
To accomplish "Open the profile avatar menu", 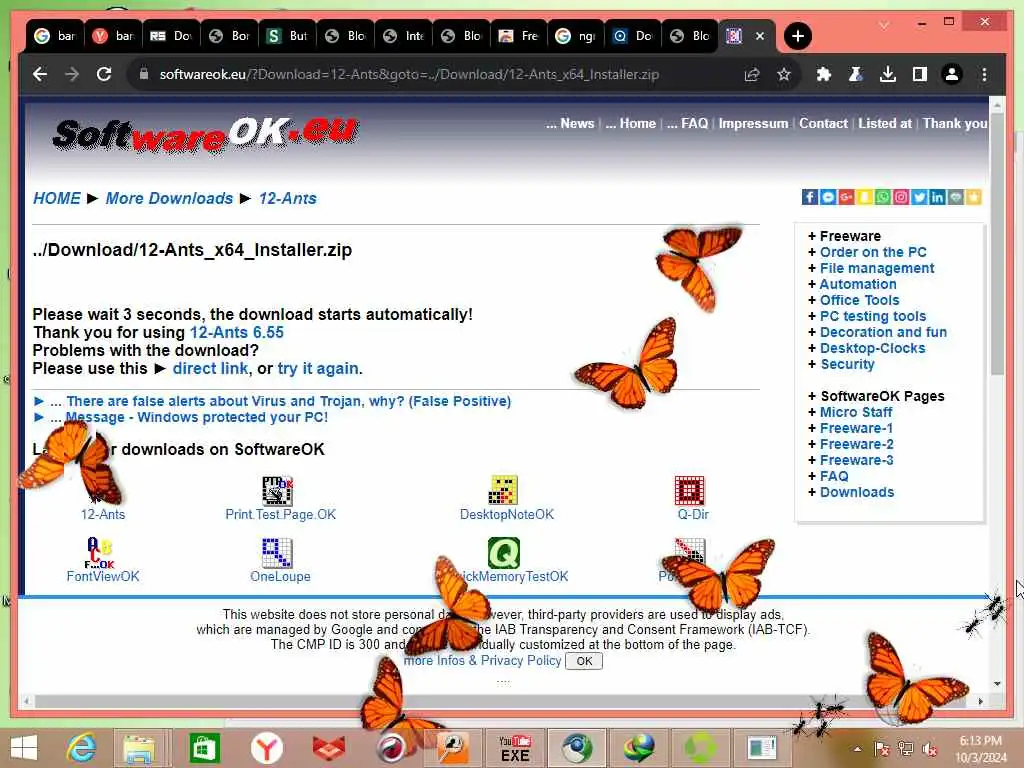I will coord(952,74).
